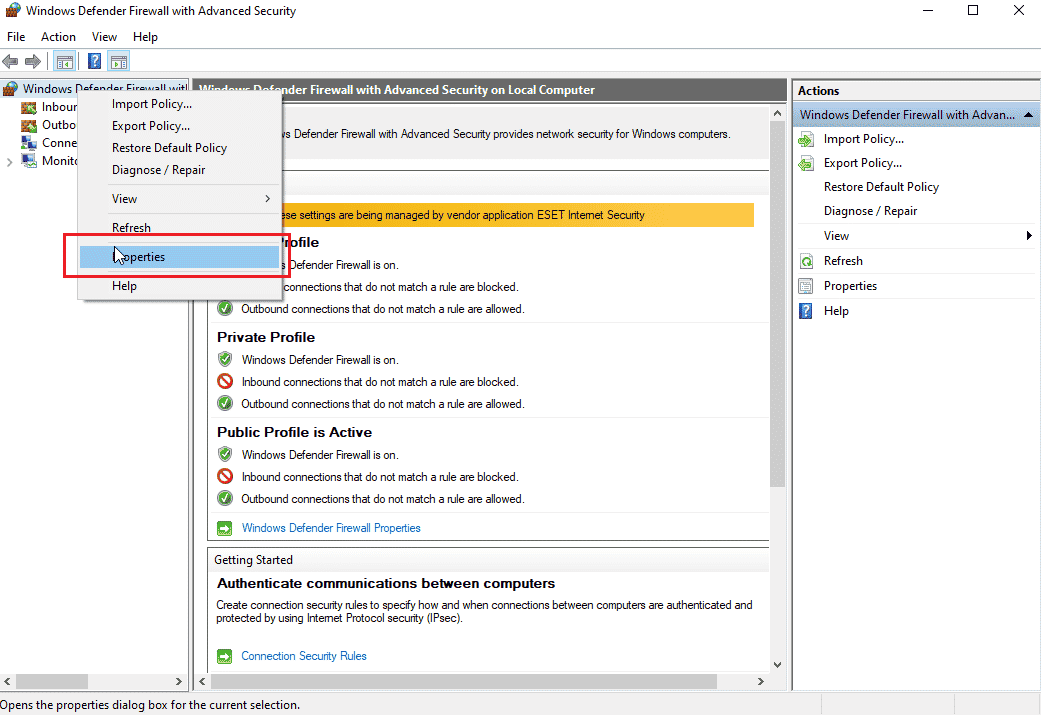
Task: Click the 'Public Profile is Active' heading
Action: pyautogui.click(x=294, y=432)
